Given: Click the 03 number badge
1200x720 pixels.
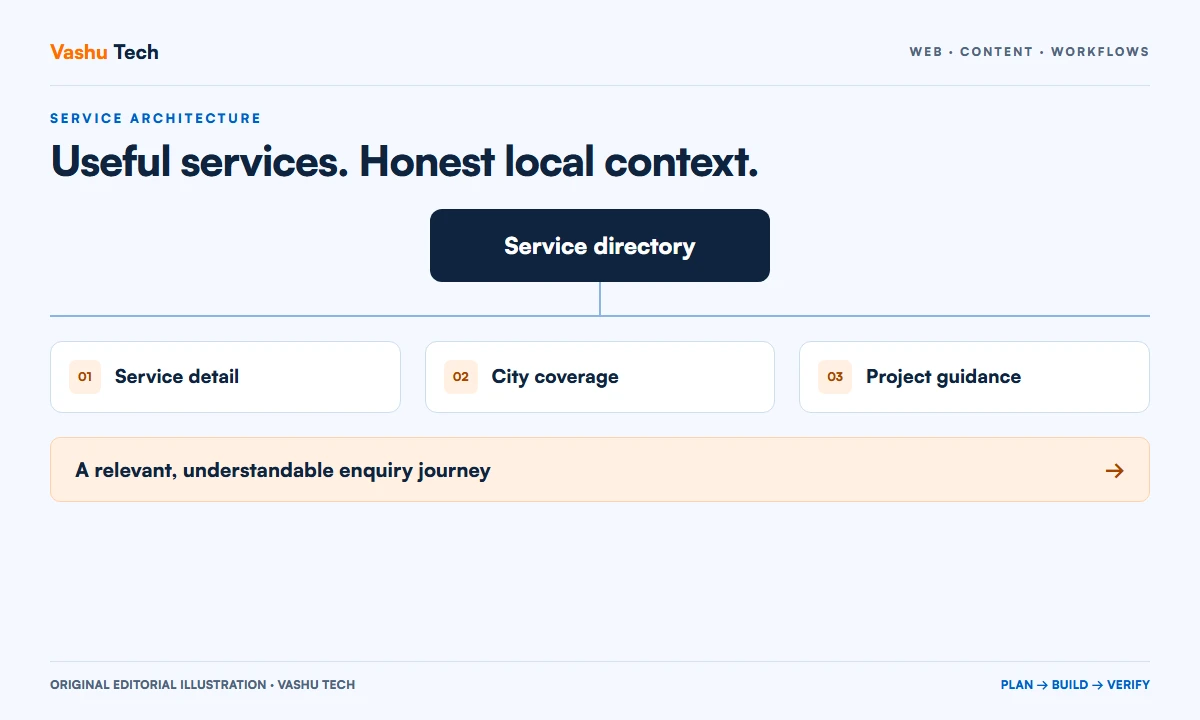Looking at the screenshot, I should click(835, 377).
